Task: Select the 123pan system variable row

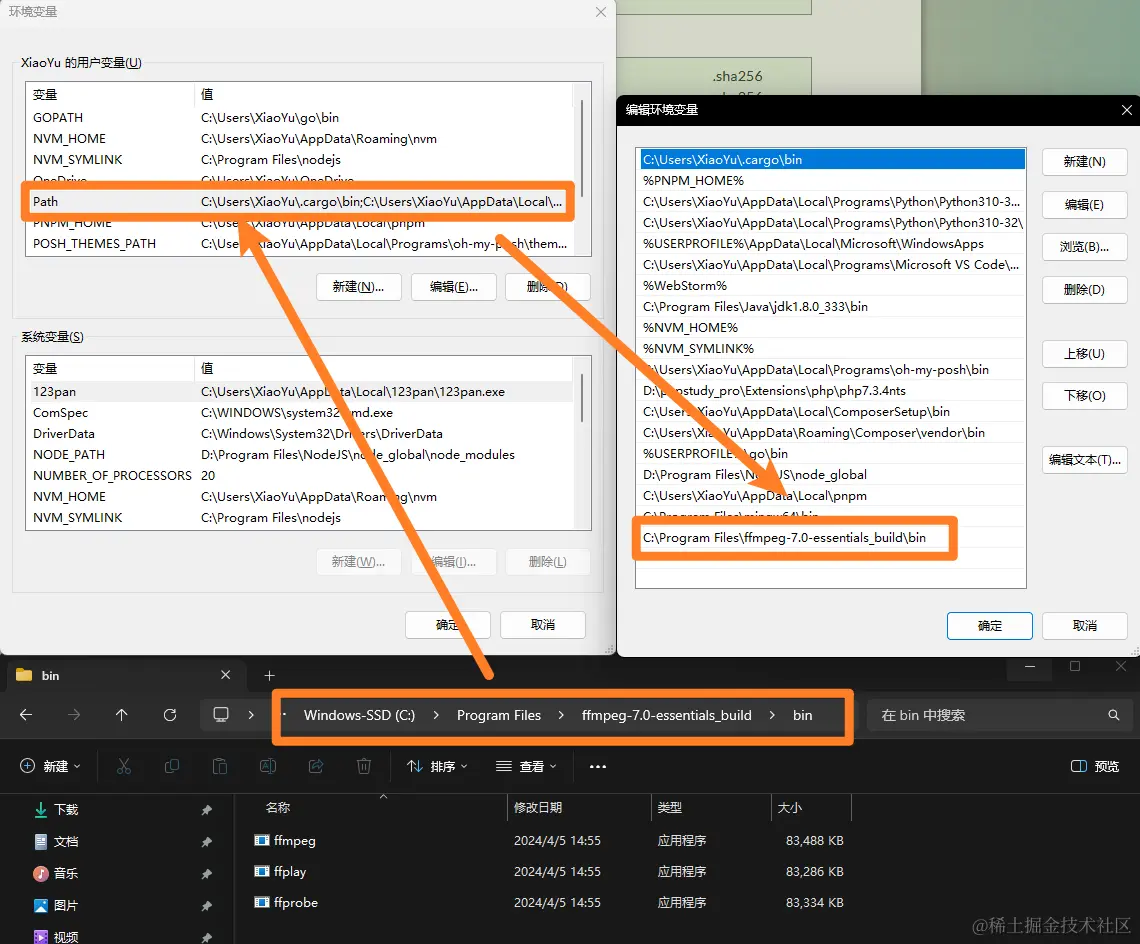Action: [299, 391]
